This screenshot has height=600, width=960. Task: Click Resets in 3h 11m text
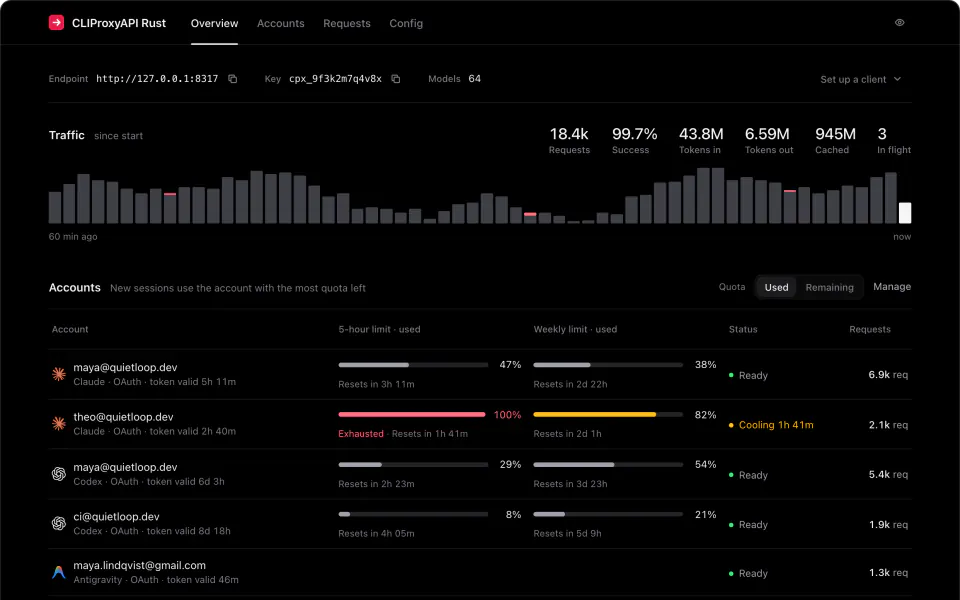pyautogui.click(x=376, y=384)
